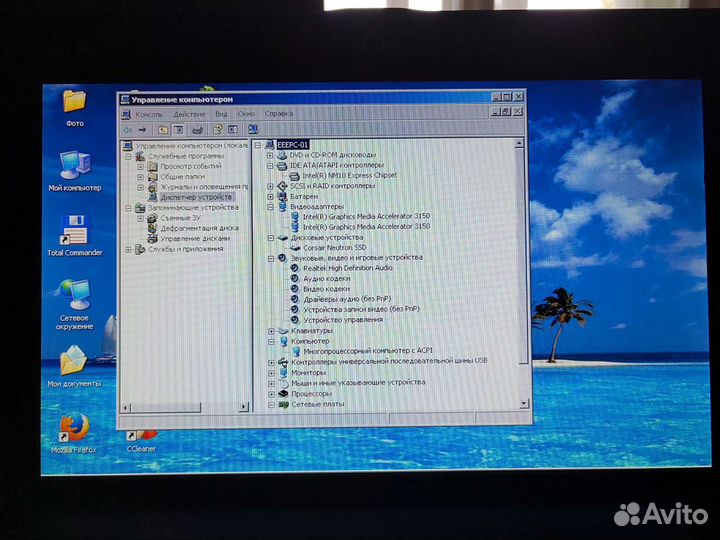Expand Контроллеры универсальной последовательной шины USB
720x540 pixels.
pyautogui.click(x=271, y=362)
